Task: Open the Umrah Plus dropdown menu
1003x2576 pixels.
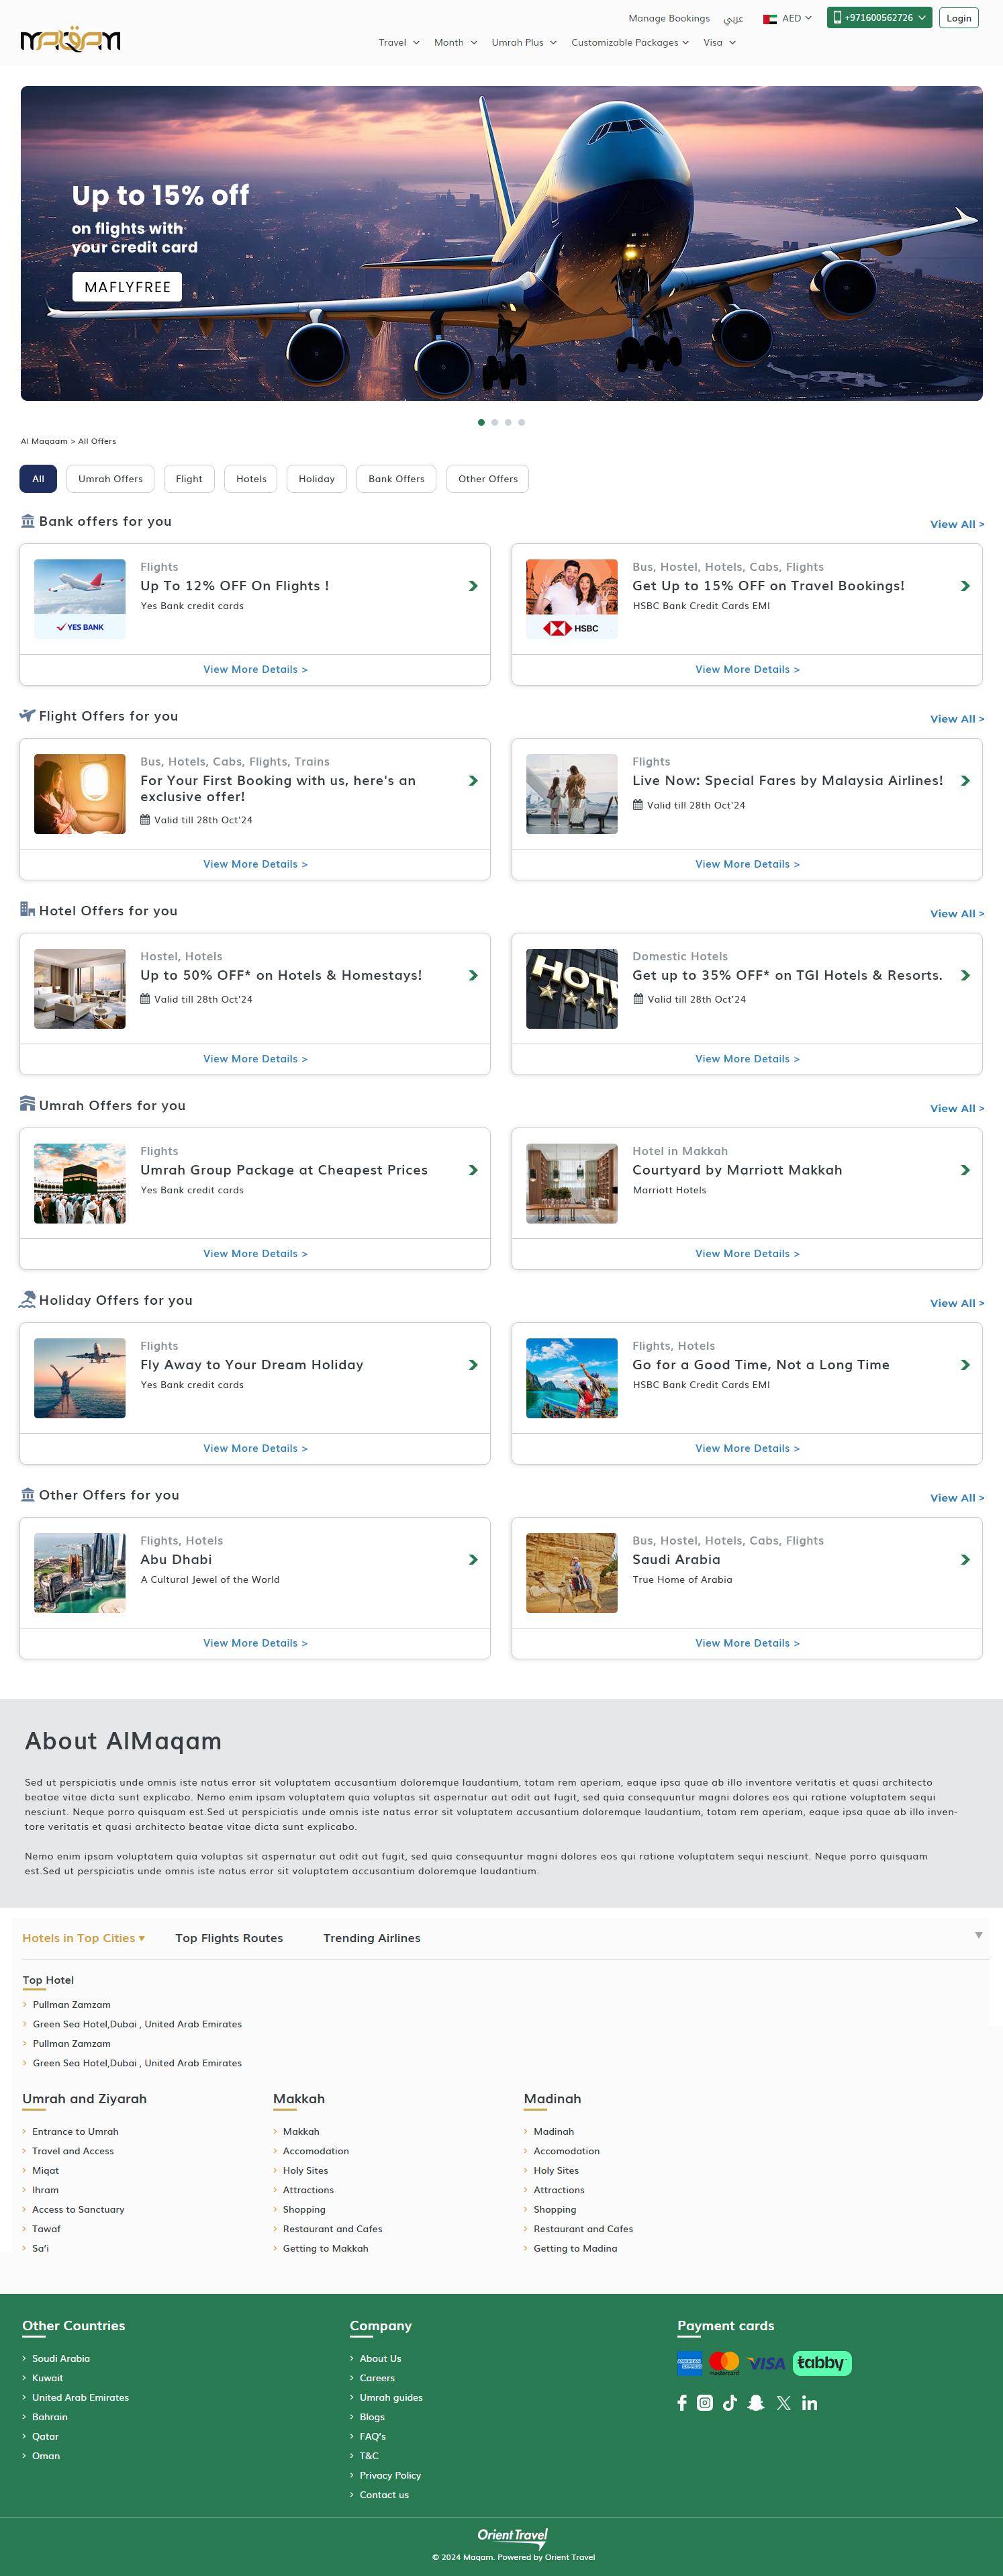Action: (523, 43)
